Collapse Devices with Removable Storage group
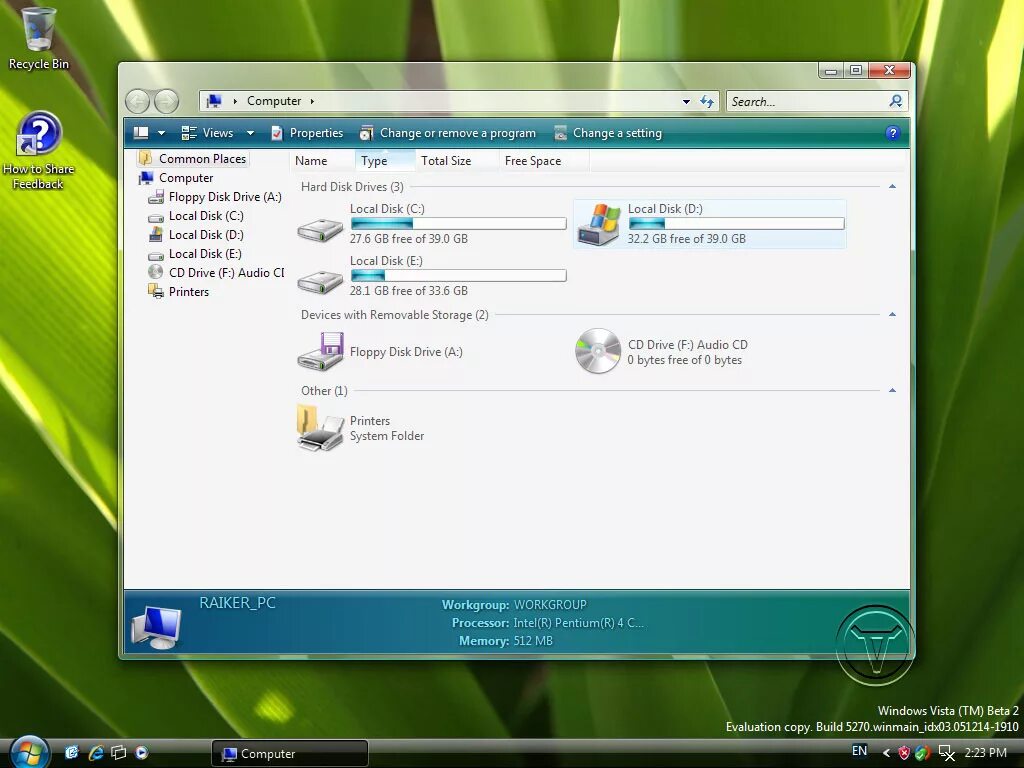Screen dimensions: 1024x768 point(892,315)
